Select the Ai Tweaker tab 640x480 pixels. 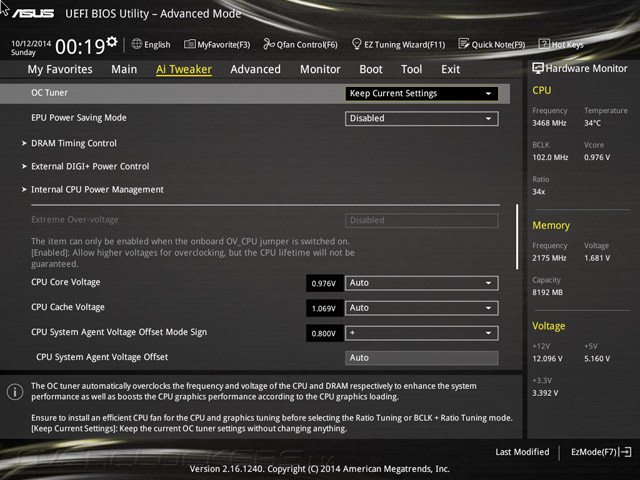click(x=184, y=69)
